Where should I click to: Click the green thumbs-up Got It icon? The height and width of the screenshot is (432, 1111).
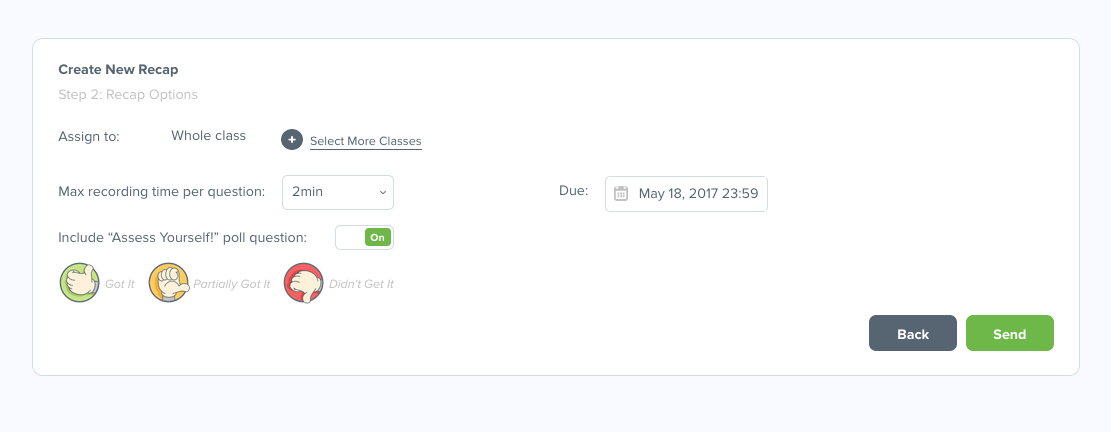coord(80,283)
